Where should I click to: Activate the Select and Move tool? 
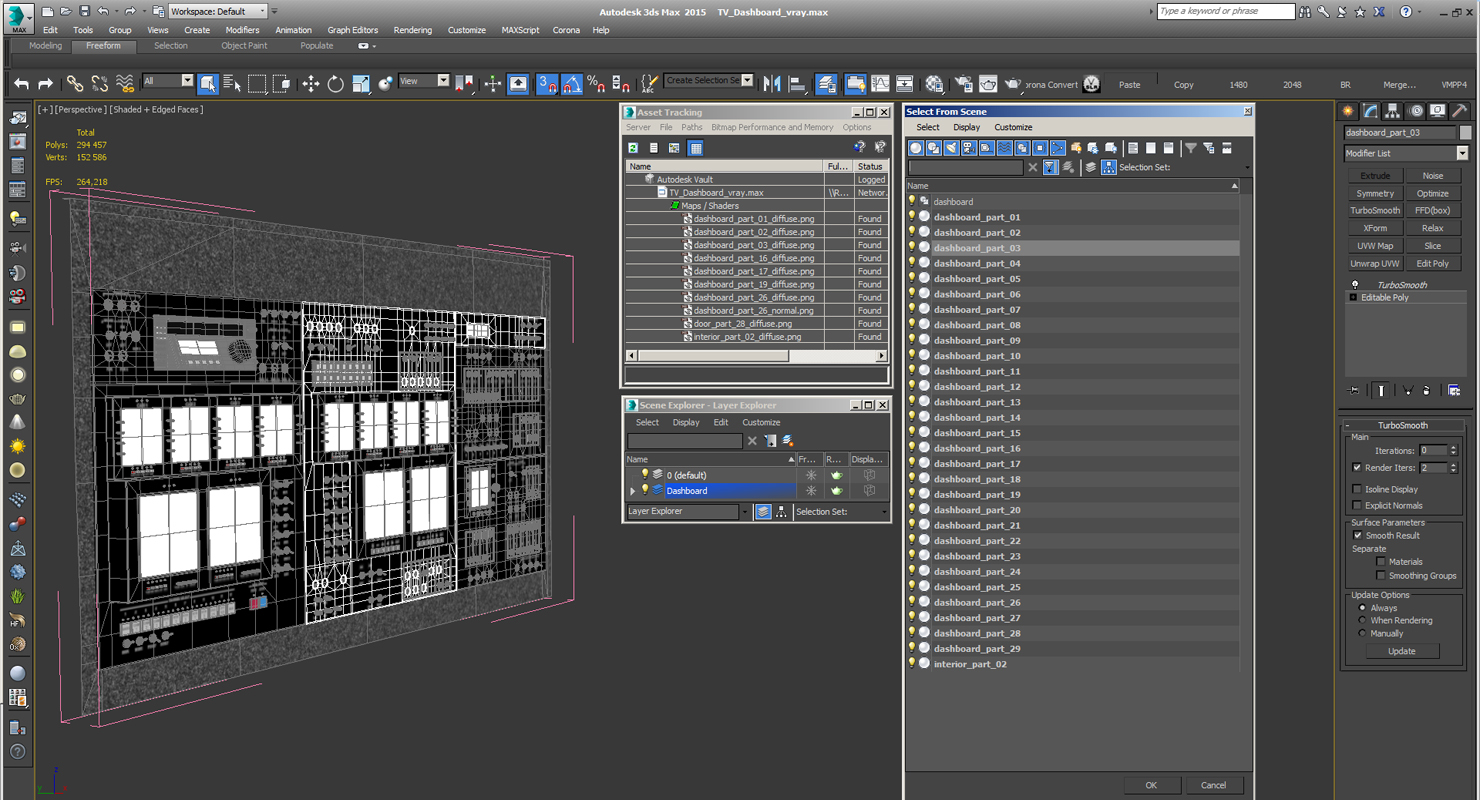(311, 84)
